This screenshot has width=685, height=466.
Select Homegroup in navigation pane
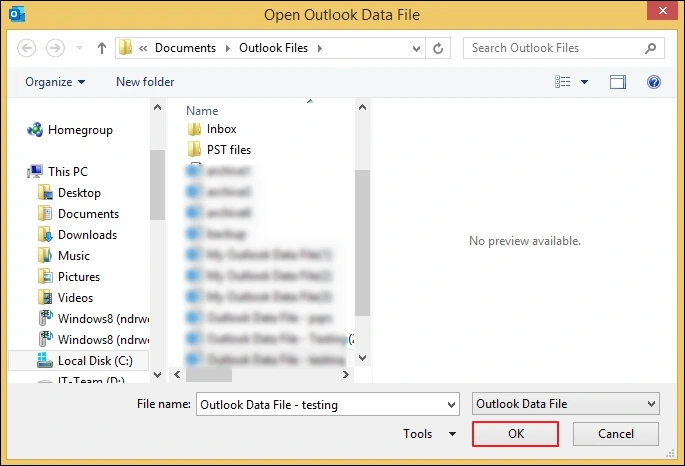[80, 130]
